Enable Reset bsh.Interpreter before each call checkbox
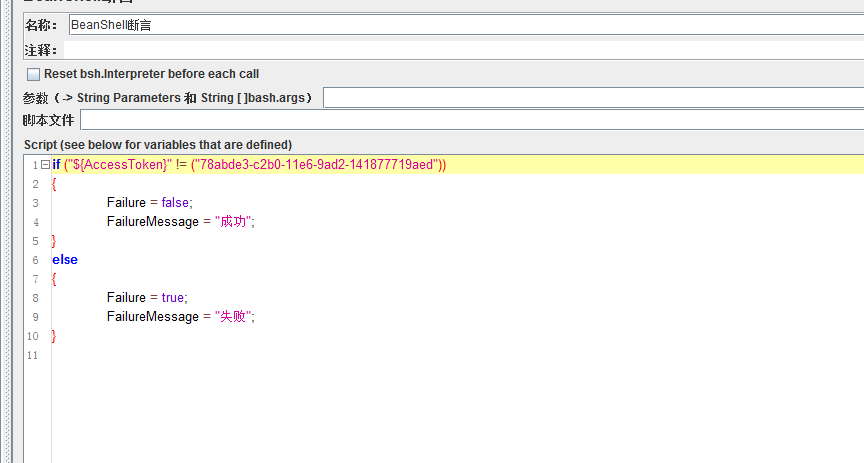 point(34,74)
